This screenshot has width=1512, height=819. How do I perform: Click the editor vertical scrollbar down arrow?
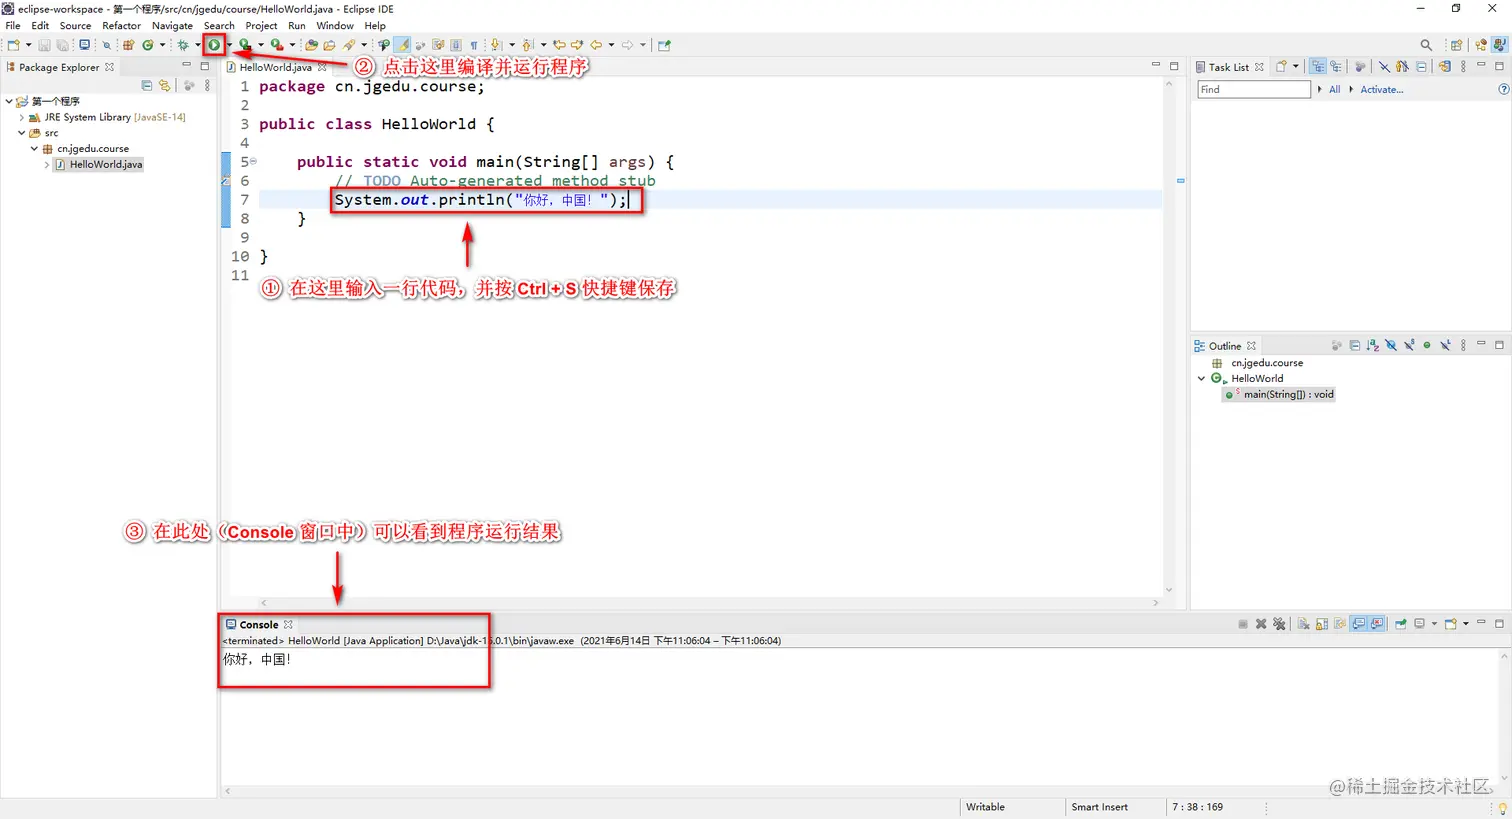(x=1168, y=591)
